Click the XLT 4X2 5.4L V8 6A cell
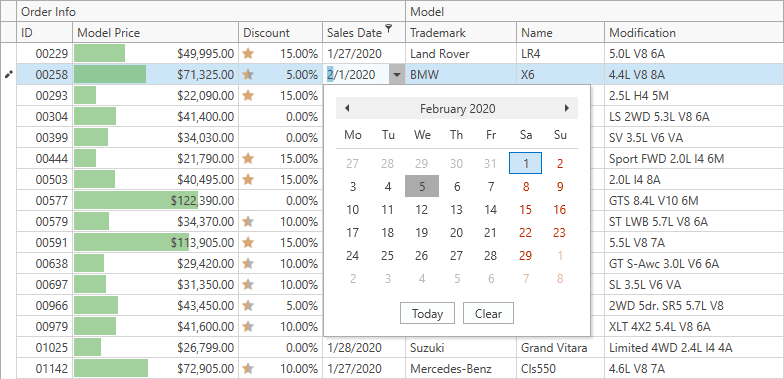This screenshot has width=784, height=379. point(694,326)
